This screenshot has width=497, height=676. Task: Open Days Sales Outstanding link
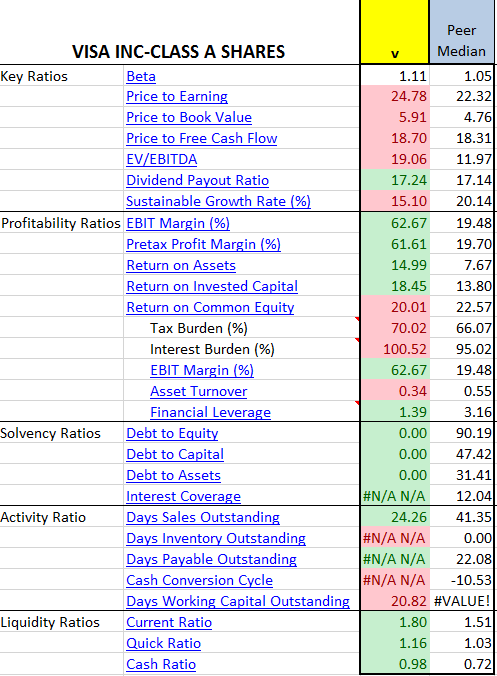click(x=203, y=517)
